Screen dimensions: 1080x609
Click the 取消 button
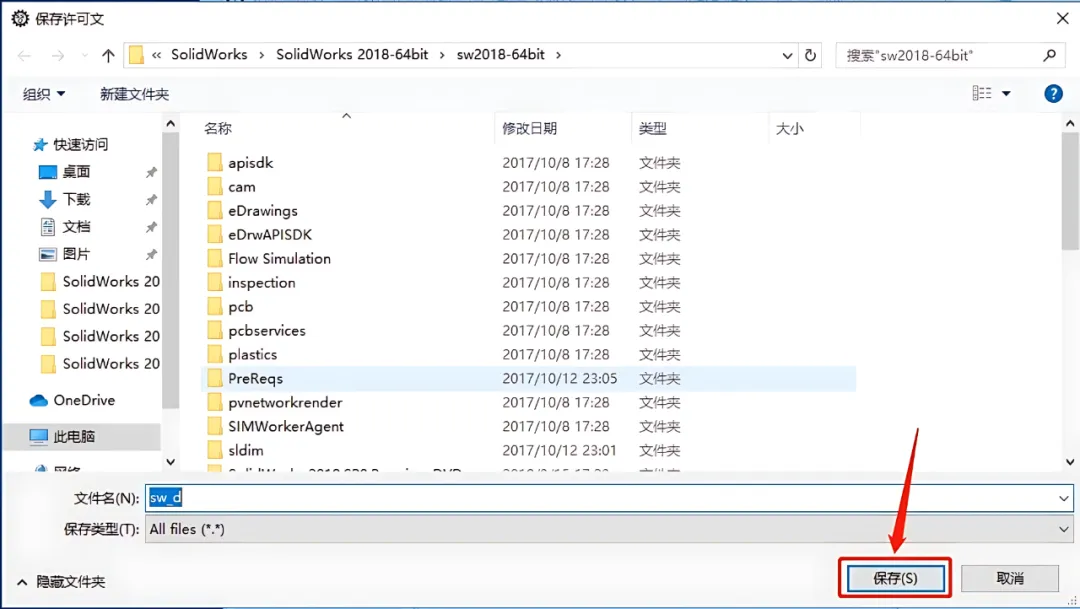(1010, 578)
